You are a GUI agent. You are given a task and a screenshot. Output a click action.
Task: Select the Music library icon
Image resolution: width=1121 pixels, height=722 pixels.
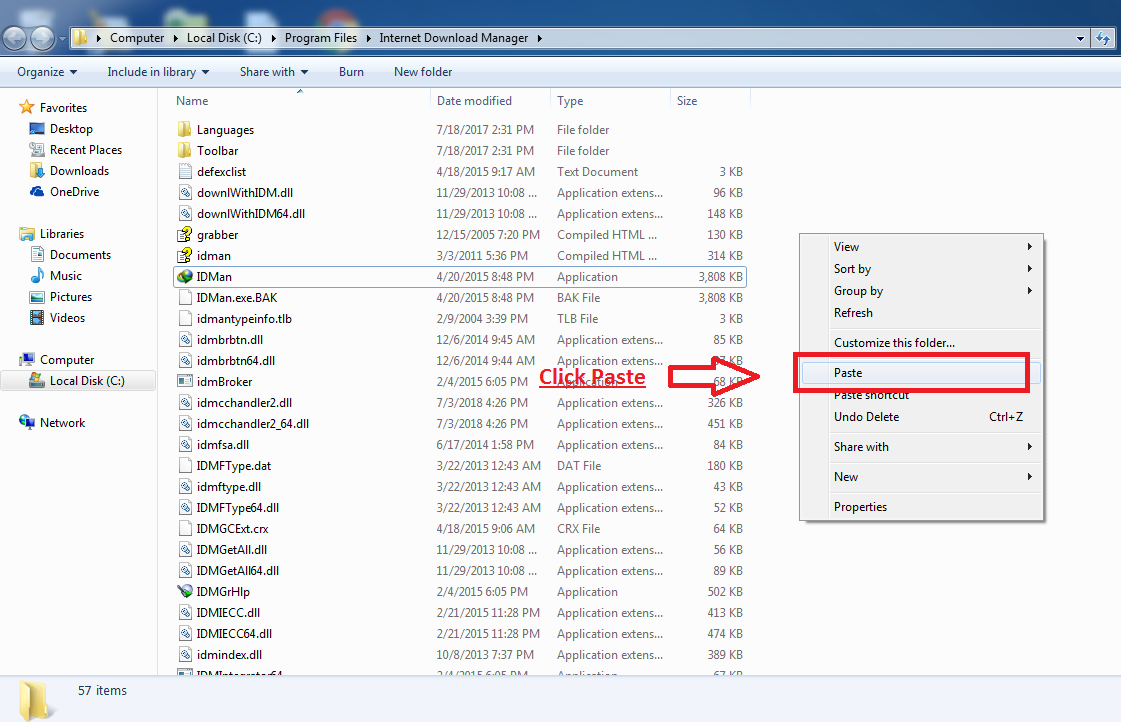pos(36,276)
